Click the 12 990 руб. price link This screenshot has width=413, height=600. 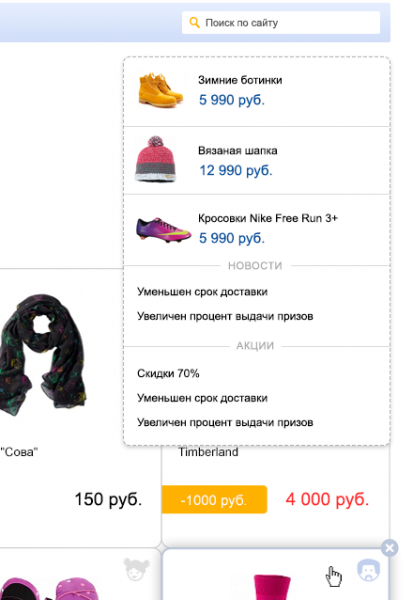236,170
